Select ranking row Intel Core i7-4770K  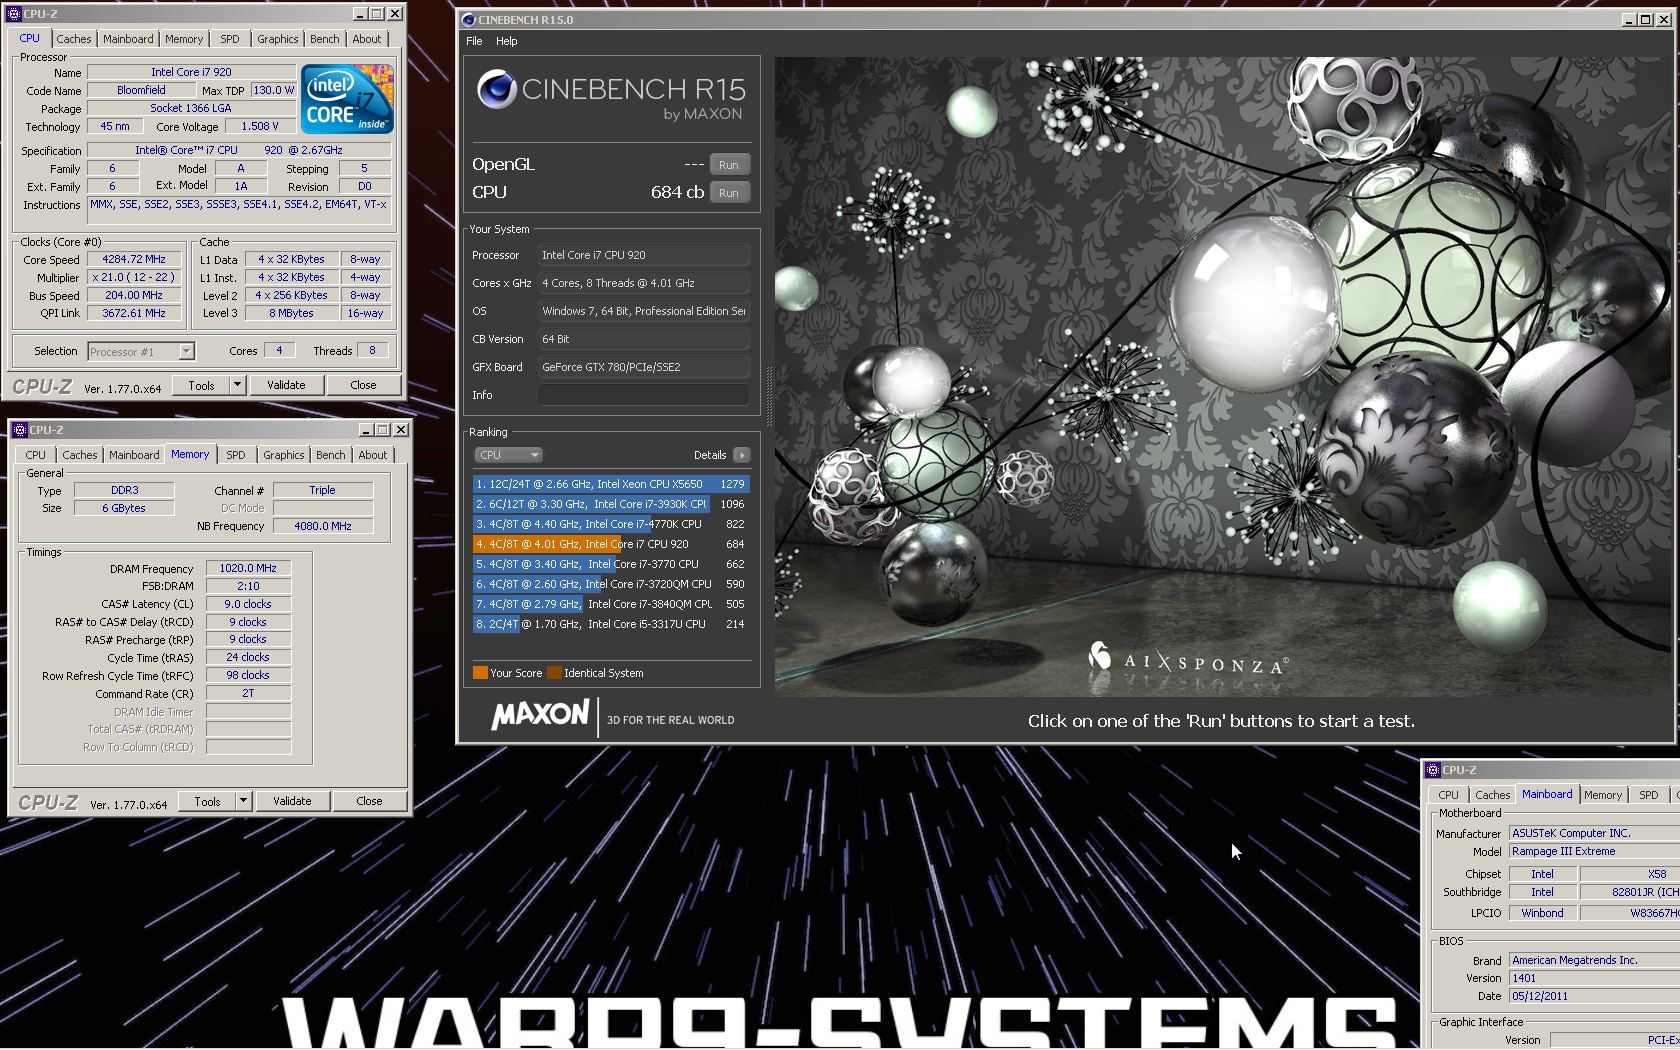(610, 524)
